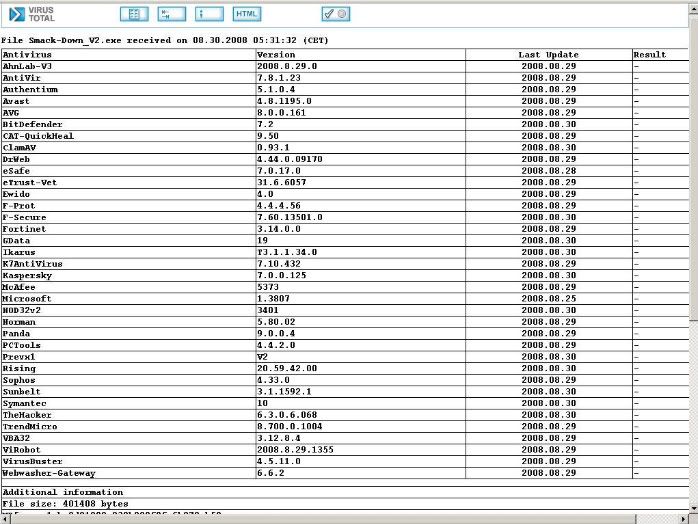
Task: Select the 'TheHacker' antivirus name
Action: [x=27, y=414]
